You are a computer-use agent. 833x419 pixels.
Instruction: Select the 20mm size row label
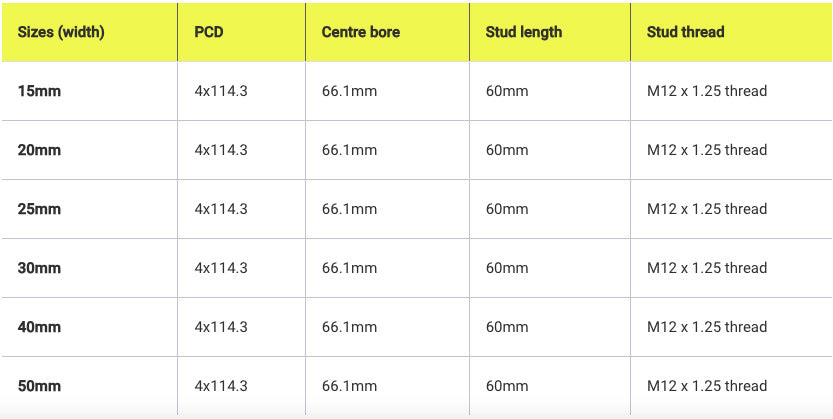pos(40,150)
